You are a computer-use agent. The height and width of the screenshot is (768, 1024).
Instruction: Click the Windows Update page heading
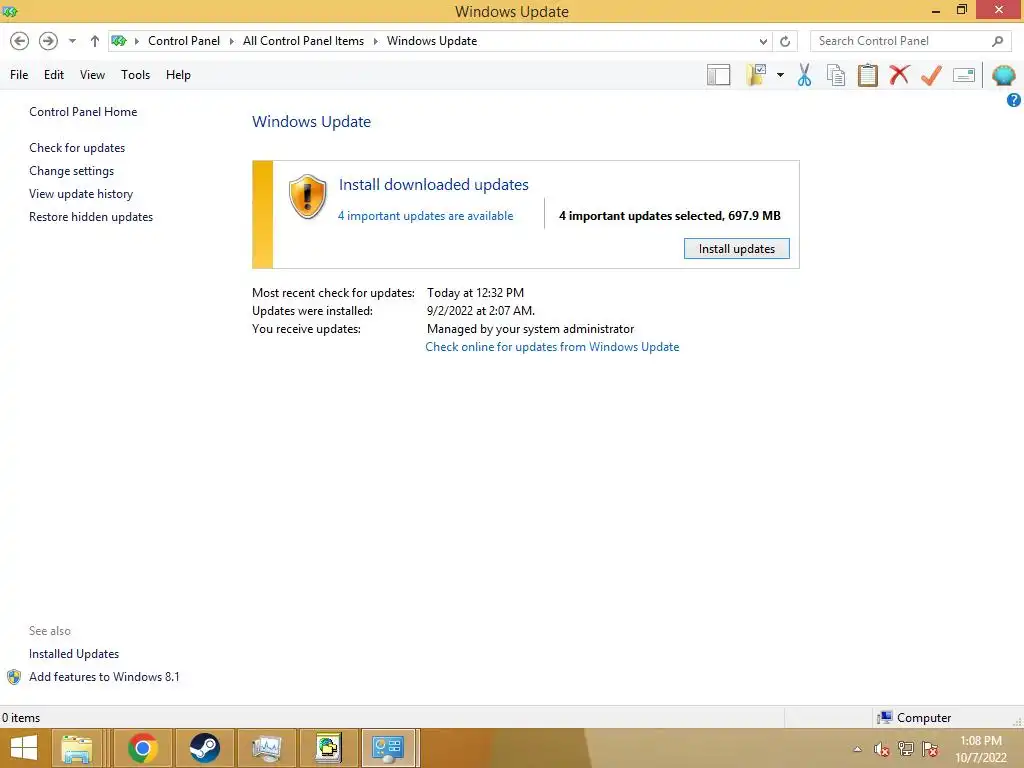click(312, 122)
